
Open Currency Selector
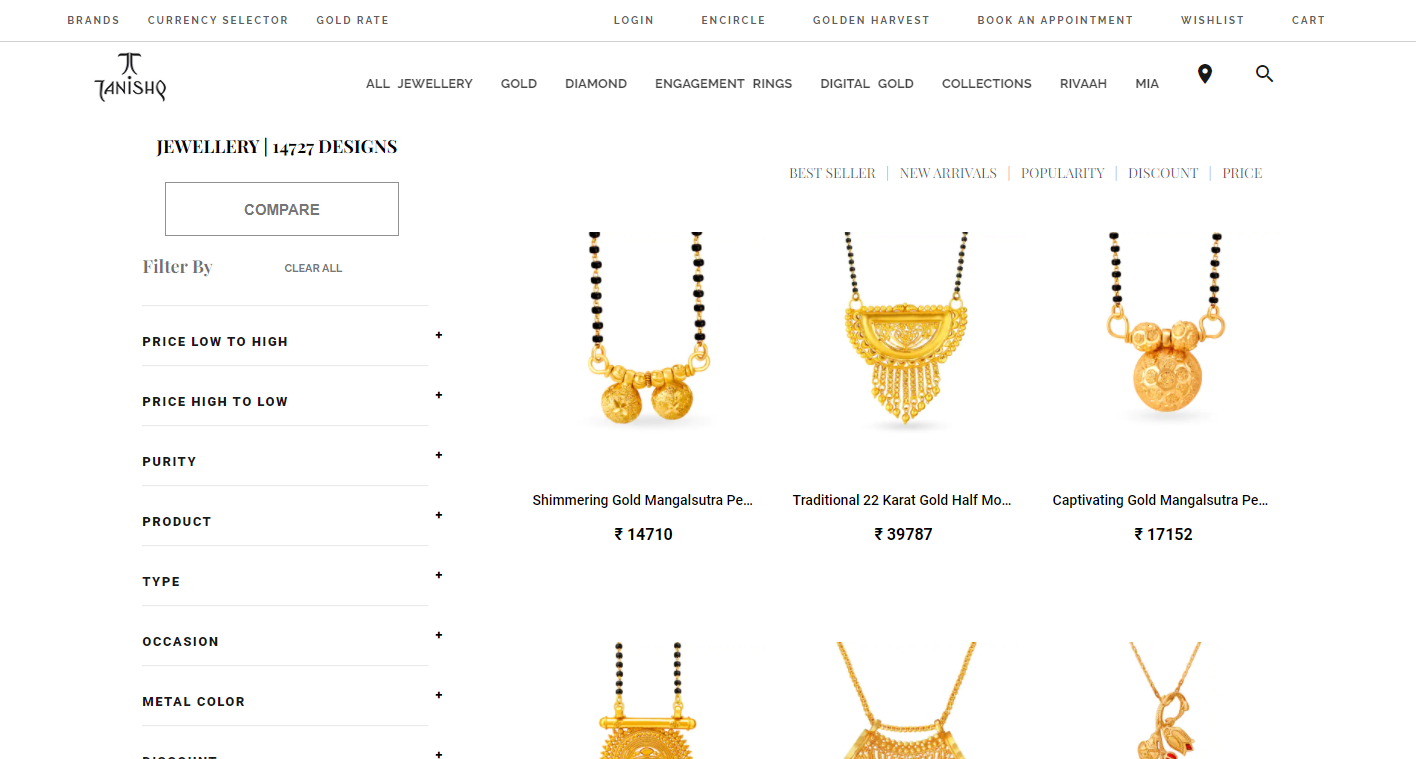pos(218,20)
